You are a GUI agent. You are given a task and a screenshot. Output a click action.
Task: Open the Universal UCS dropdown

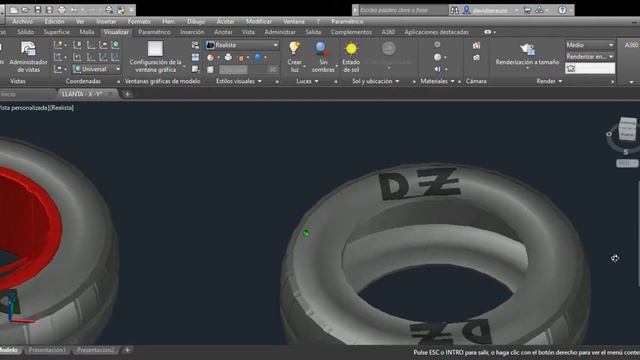click(97, 69)
